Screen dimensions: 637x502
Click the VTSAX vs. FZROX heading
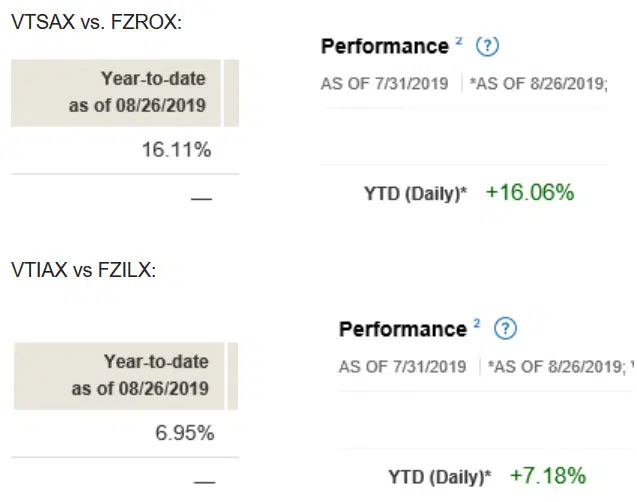[96, 23]
